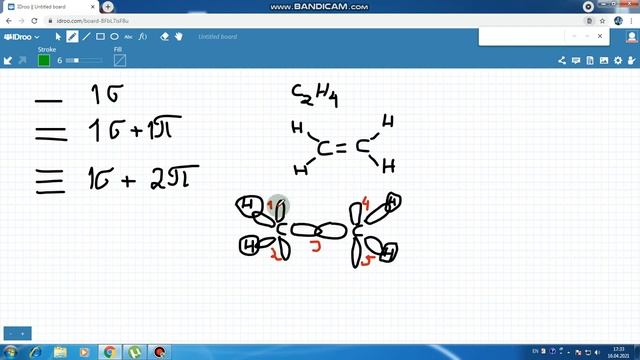Launch Internet Explorer from taskbar
The width and height of the screenshot is (640, 360).
(x=36, y=352)
